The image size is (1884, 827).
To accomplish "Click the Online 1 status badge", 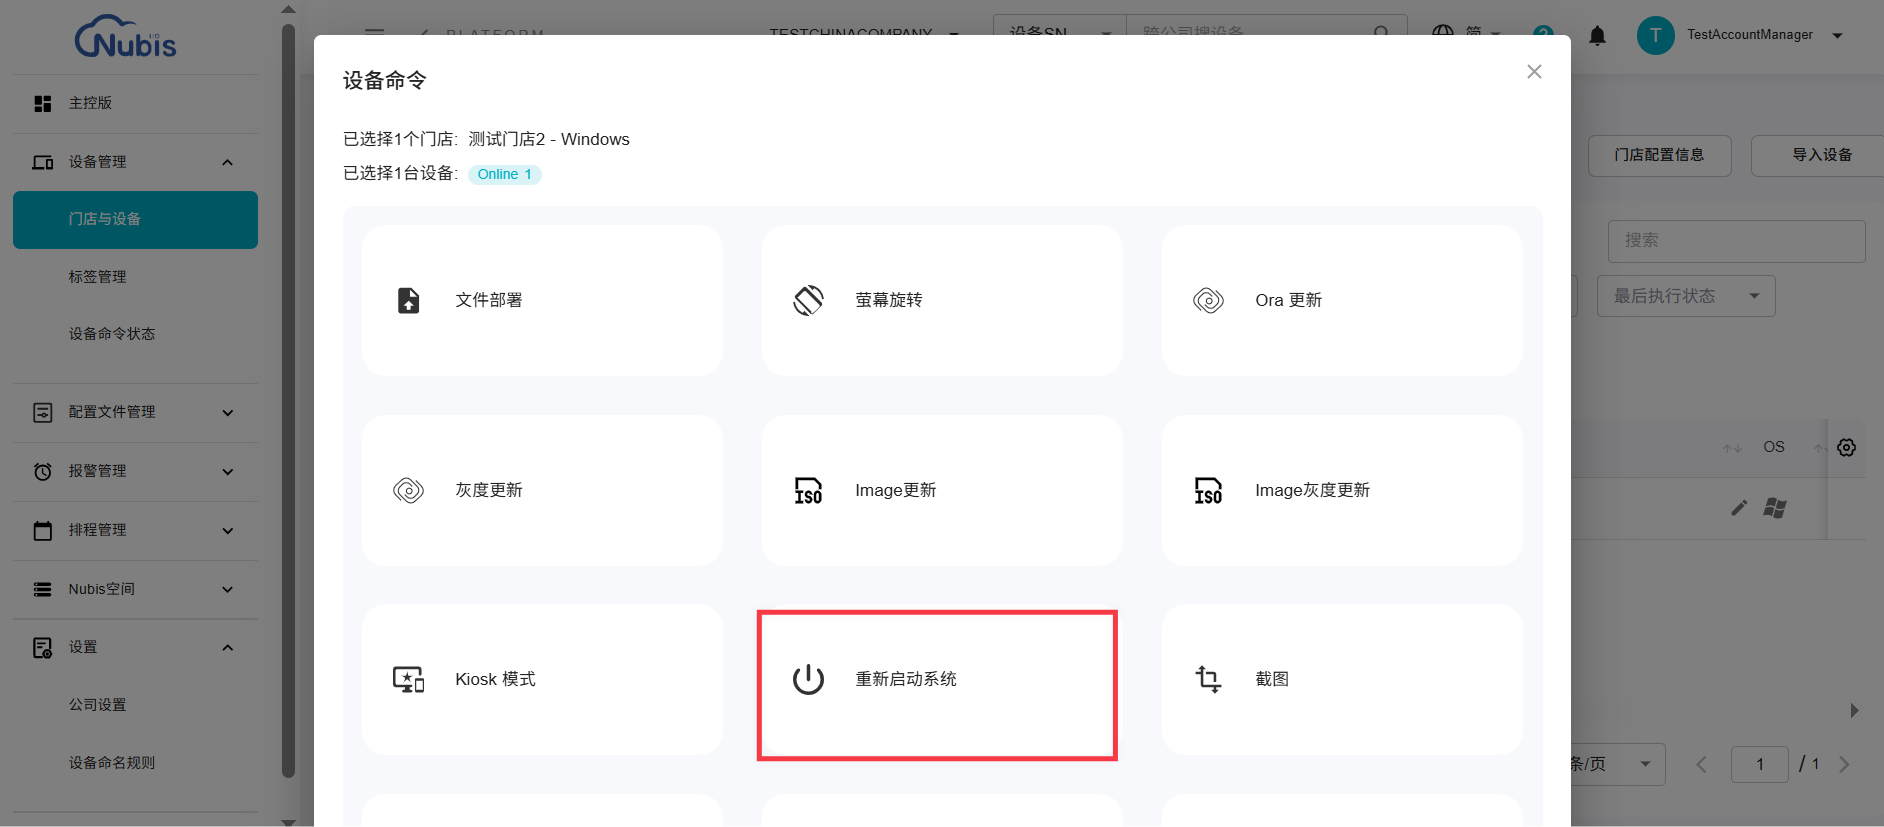I will tap(504, 174).
